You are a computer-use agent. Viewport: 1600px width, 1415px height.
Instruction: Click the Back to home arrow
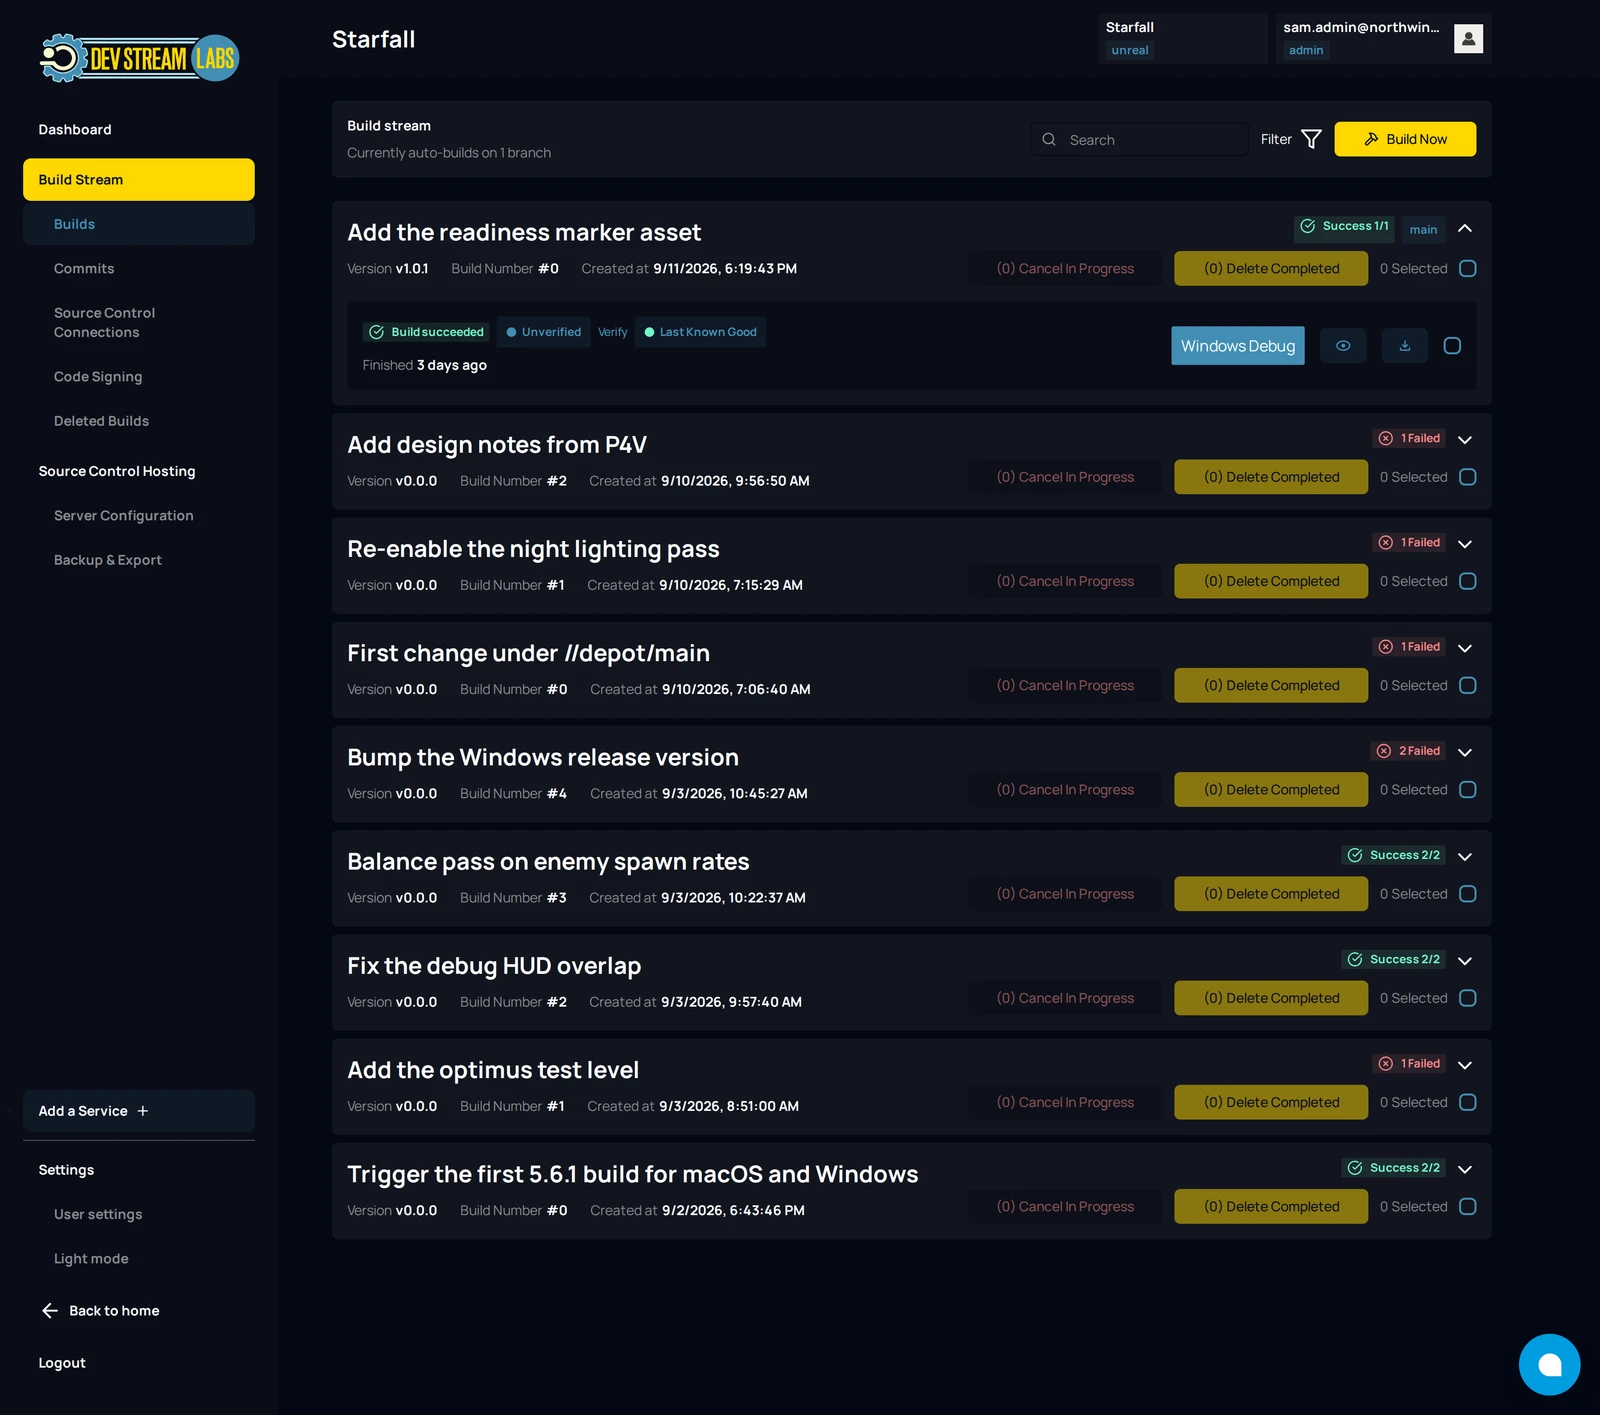click(x=50, y=1311)
